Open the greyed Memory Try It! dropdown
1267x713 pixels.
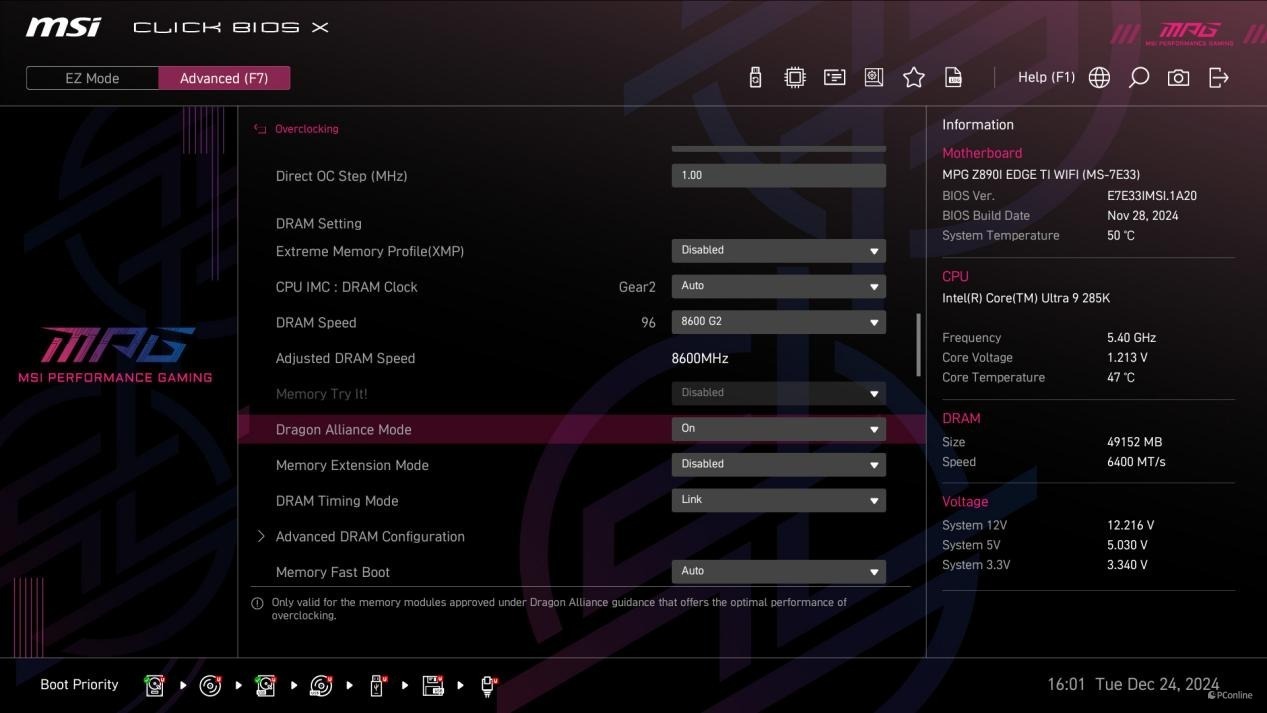pos(778,393)
